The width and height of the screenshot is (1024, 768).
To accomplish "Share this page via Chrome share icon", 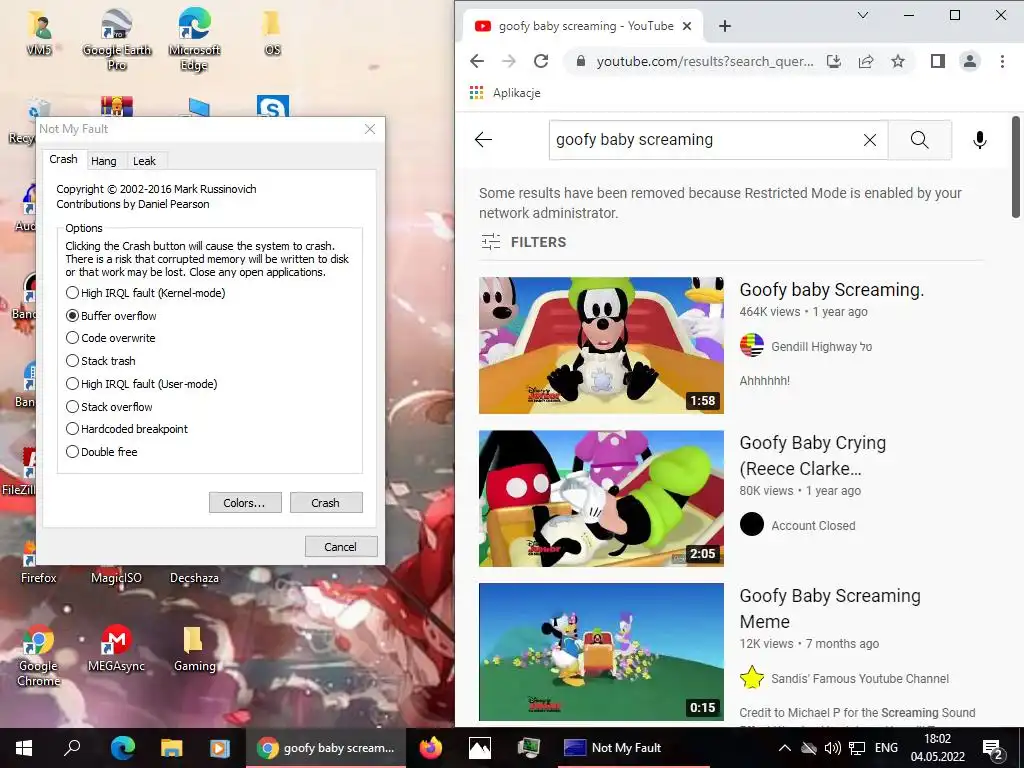I will coord(866,61).
